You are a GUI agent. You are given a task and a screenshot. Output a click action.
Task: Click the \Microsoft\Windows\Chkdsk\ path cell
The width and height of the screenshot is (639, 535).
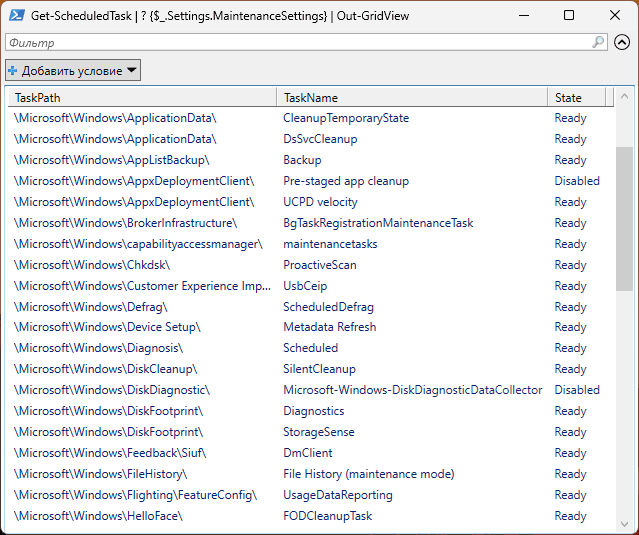[92, 265]
